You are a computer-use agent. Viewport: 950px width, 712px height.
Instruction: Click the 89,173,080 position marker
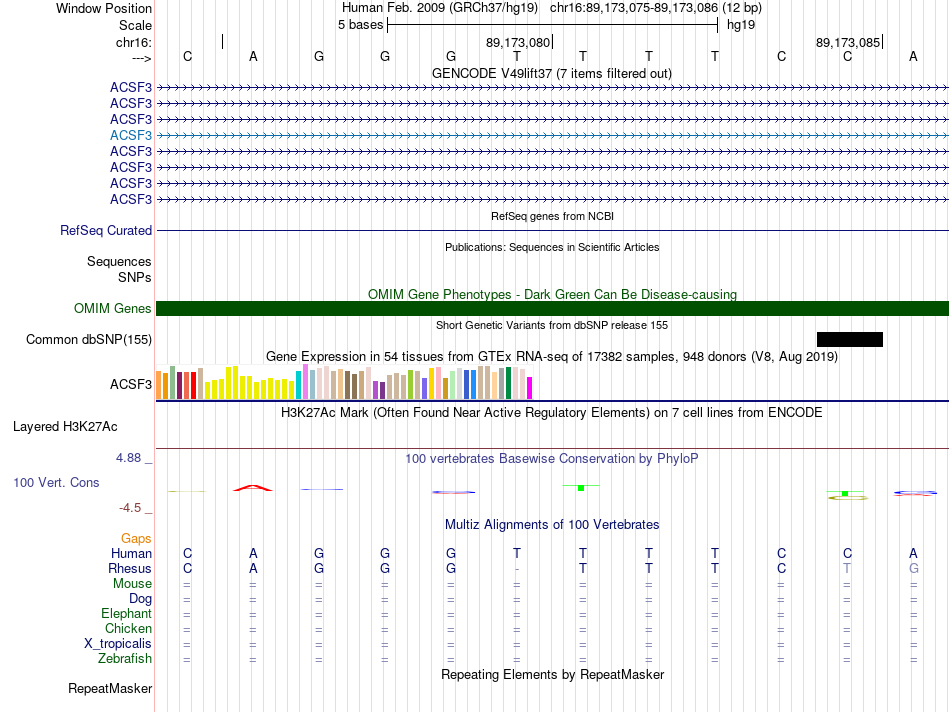[x=518, y=42]
